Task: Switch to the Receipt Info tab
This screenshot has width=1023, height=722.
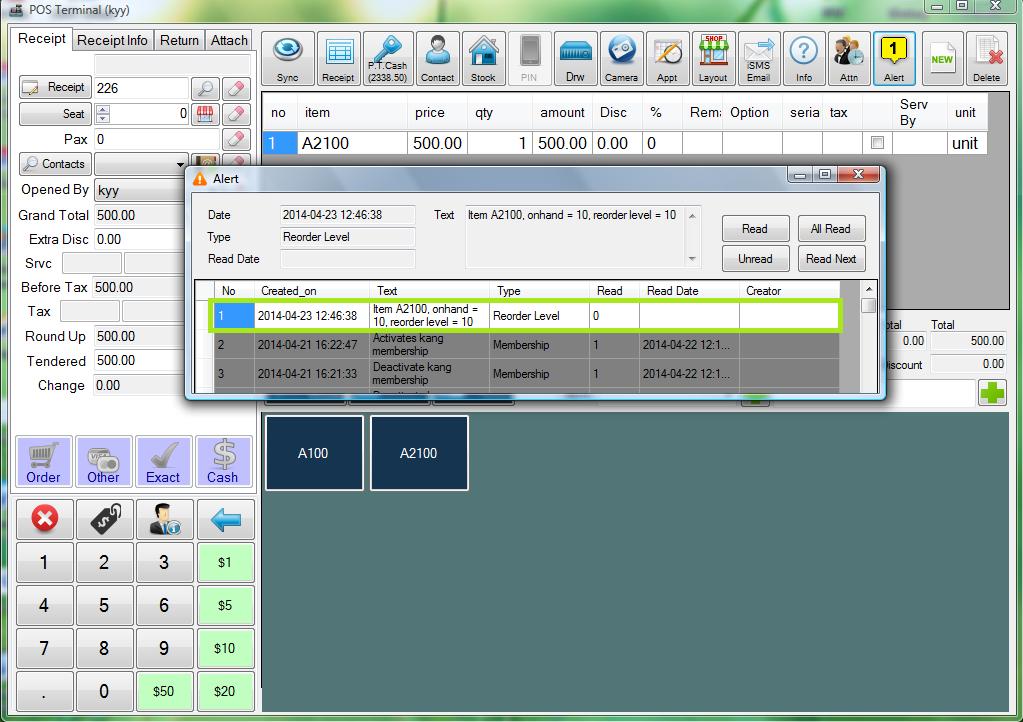Action: click(x=112, y=40)
